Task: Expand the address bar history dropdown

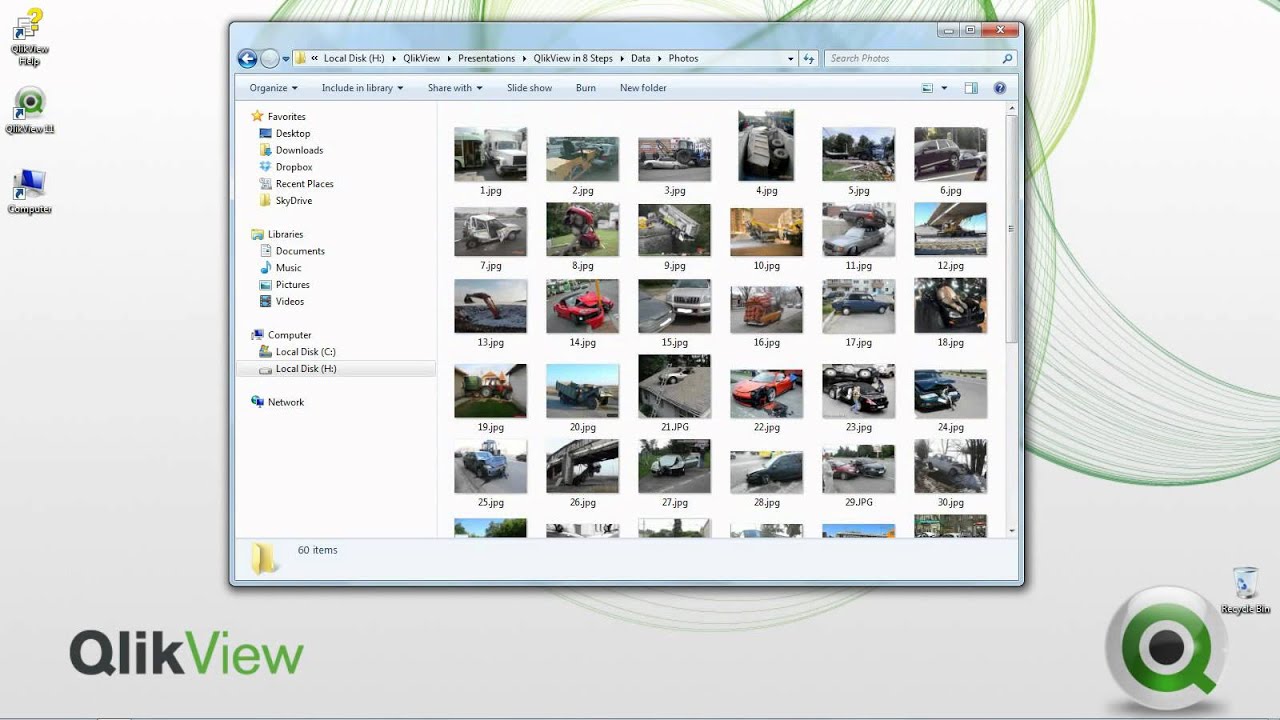Action: coord(791,58)
